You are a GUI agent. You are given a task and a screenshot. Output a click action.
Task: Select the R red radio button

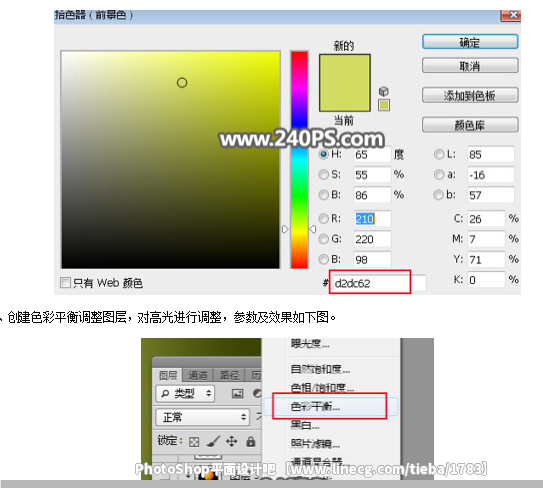pos(323,219)
